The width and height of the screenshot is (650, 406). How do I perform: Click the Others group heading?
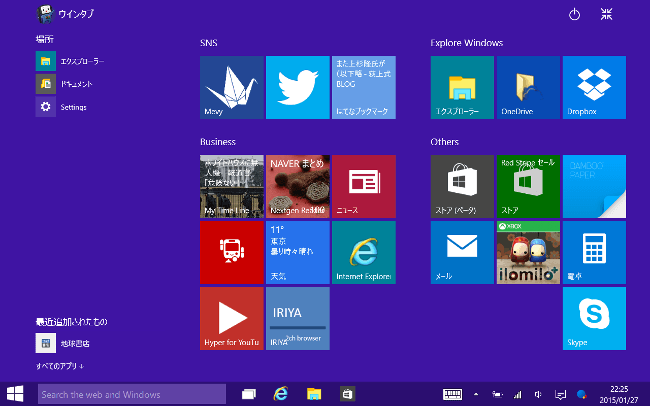444,142
